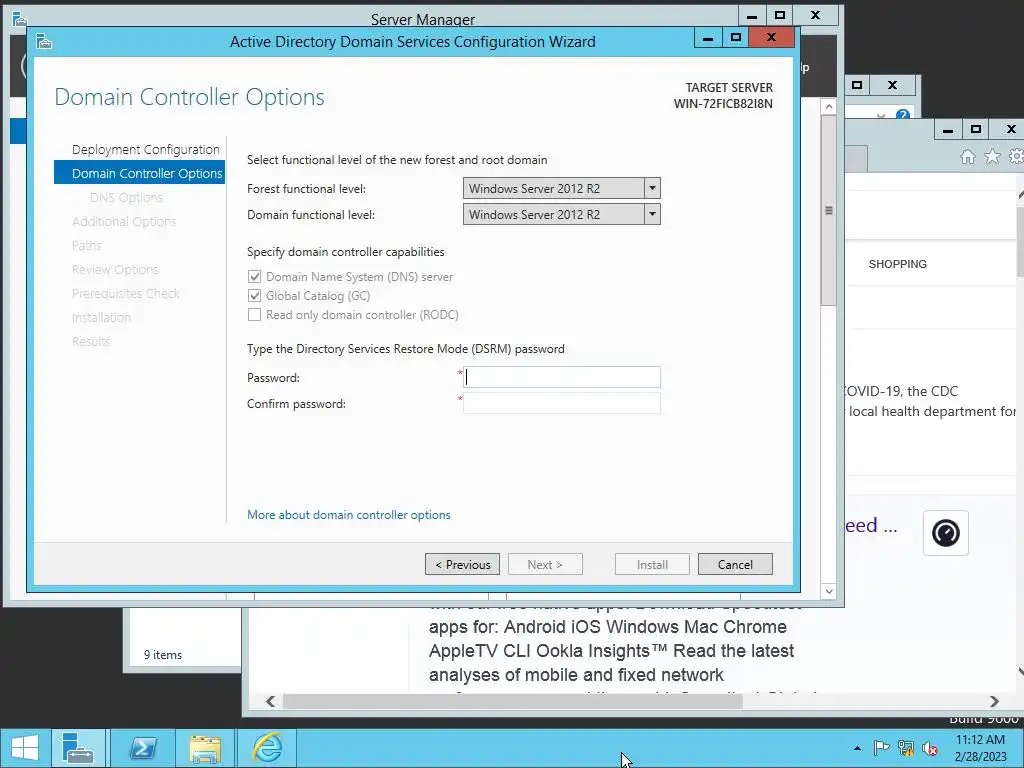Open Server Manager from the taskbar
1024x768 pixels.
coord(78,748)
